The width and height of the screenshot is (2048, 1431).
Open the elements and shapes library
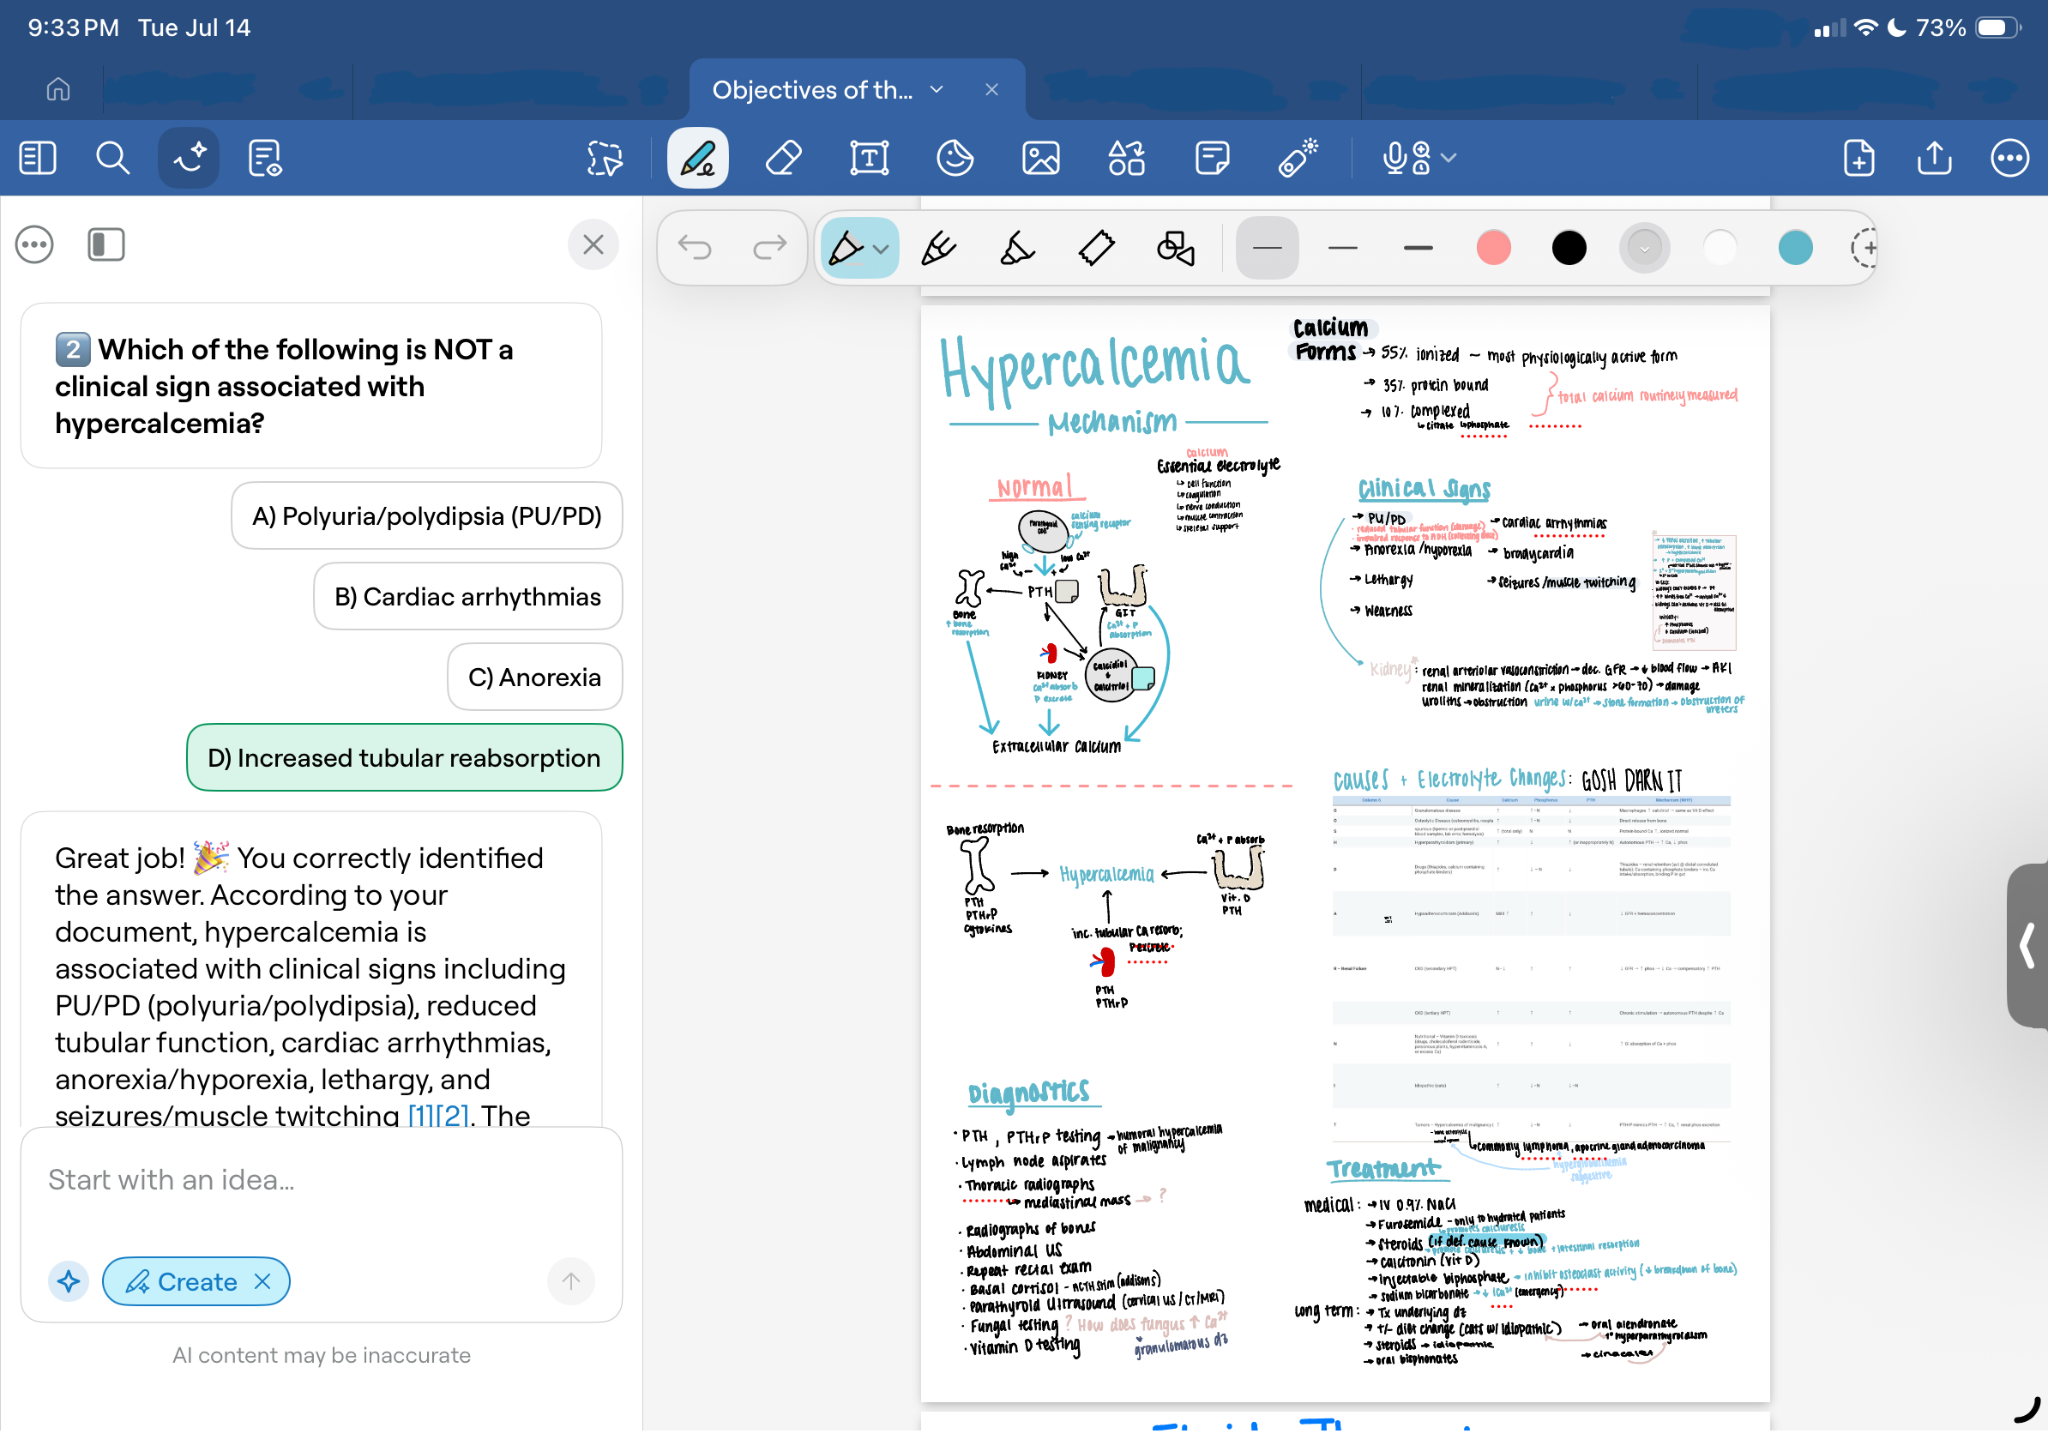(x=1126, y=158)
